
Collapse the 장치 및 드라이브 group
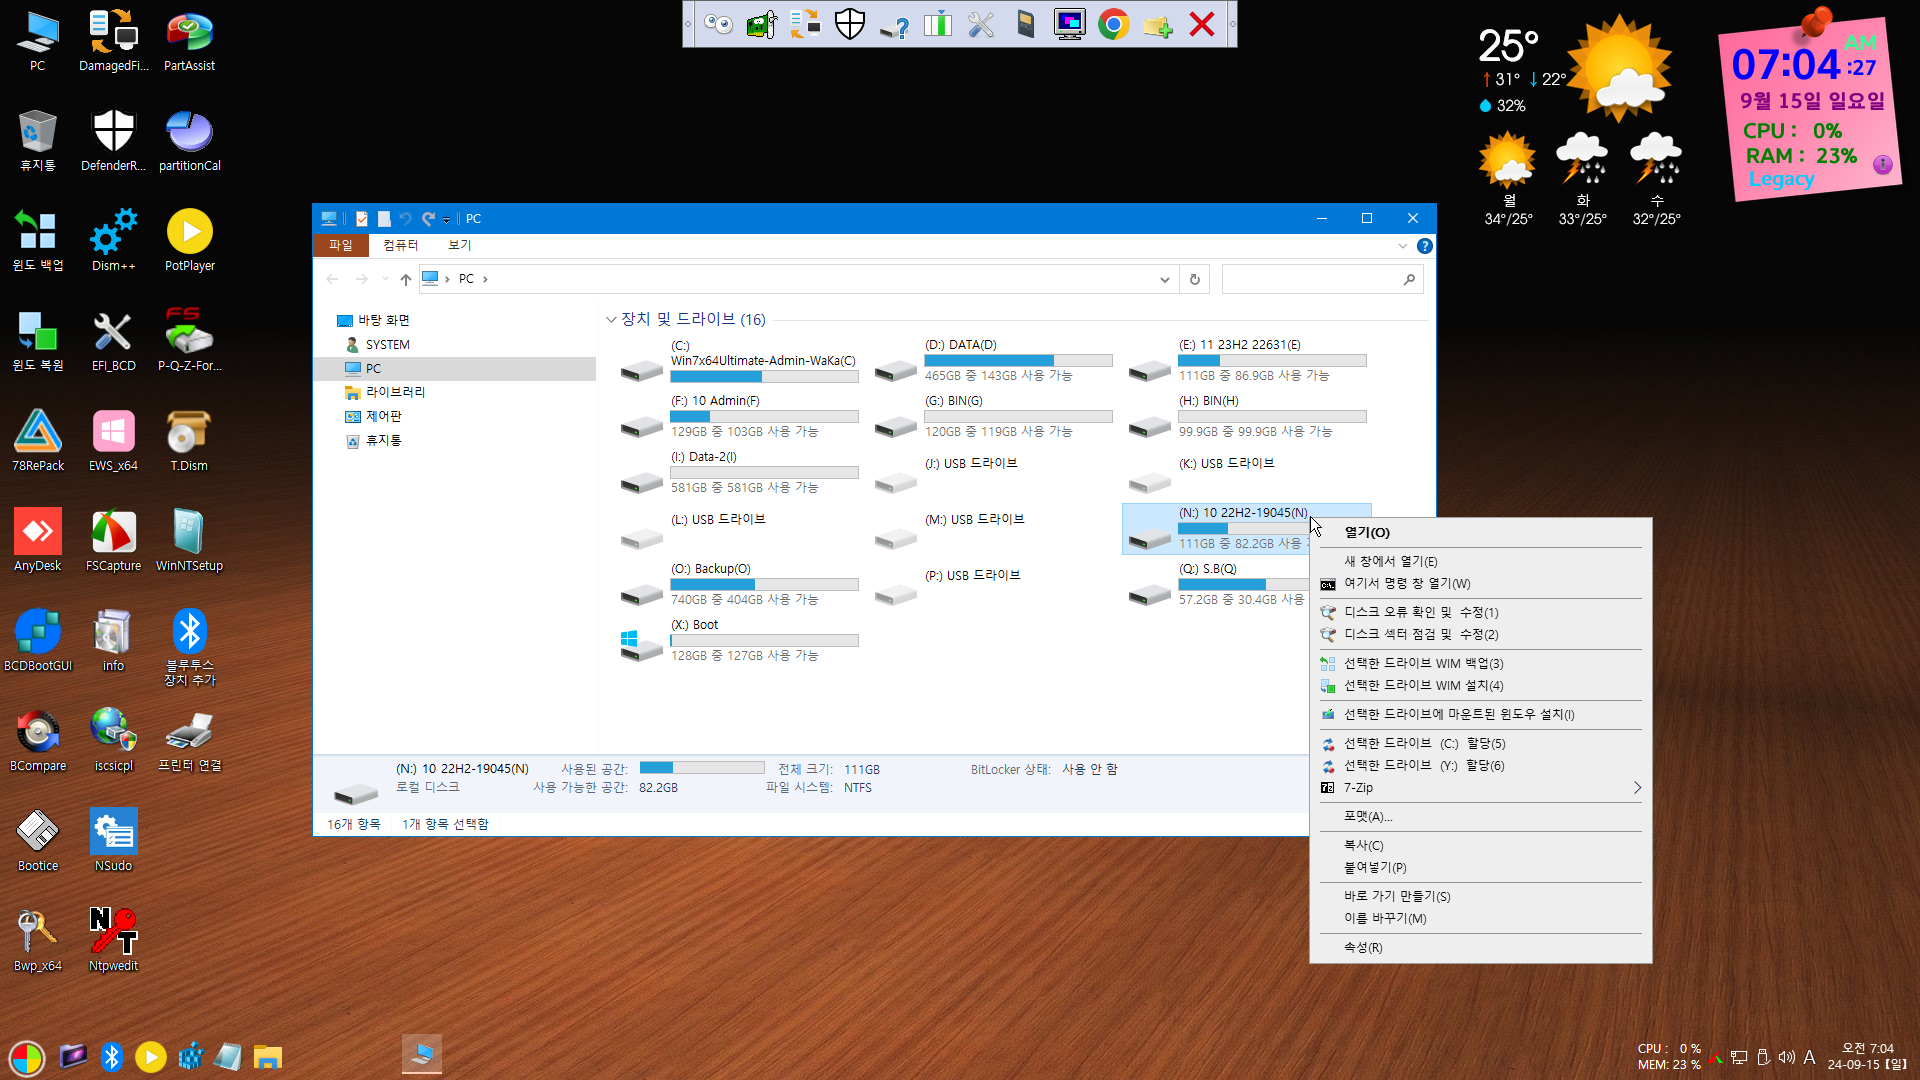pos(611,319)
